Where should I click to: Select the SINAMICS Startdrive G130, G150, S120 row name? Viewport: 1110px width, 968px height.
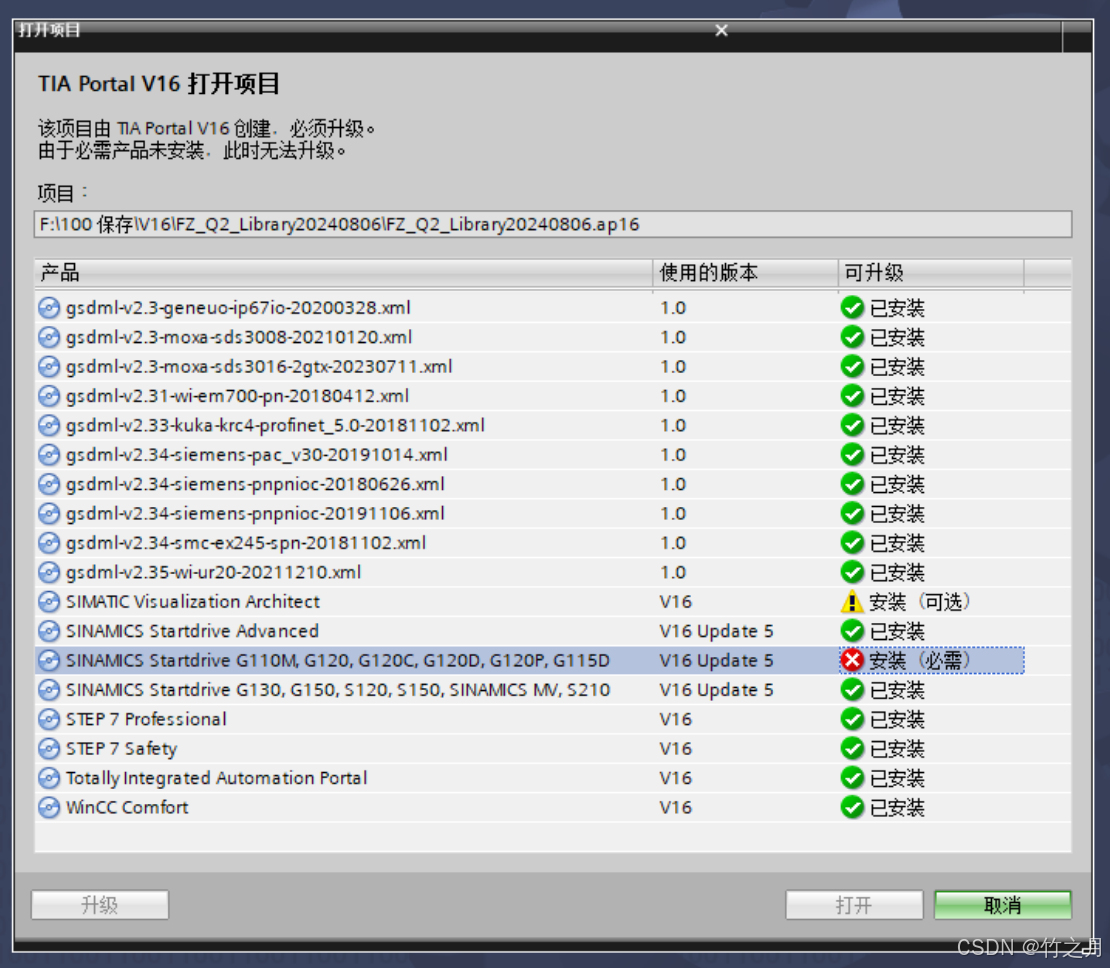pos(338,690)
